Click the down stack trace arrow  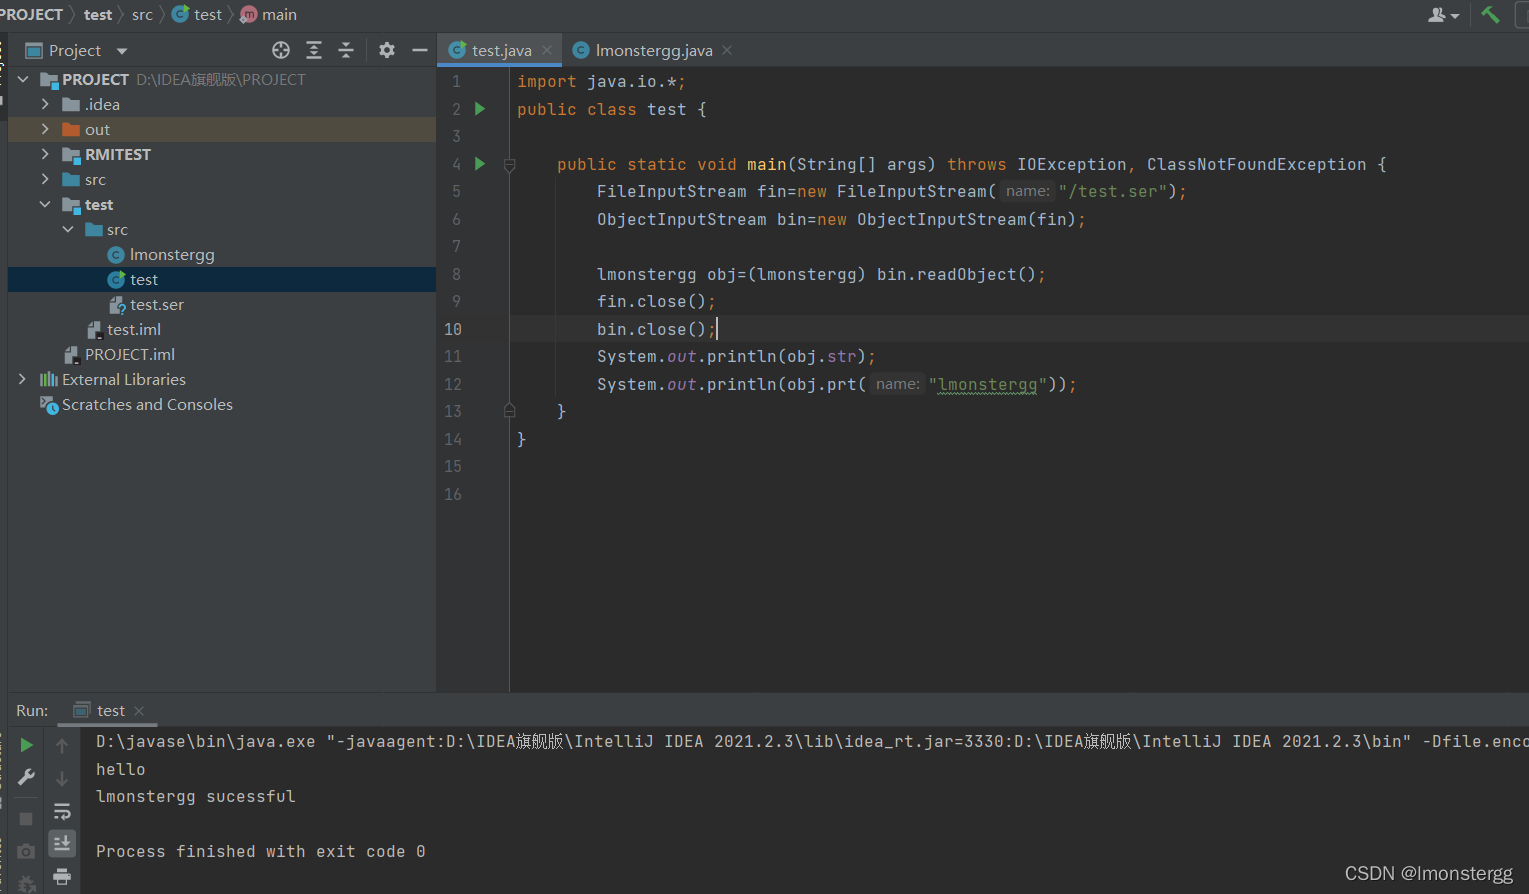[x=62, y=778]
